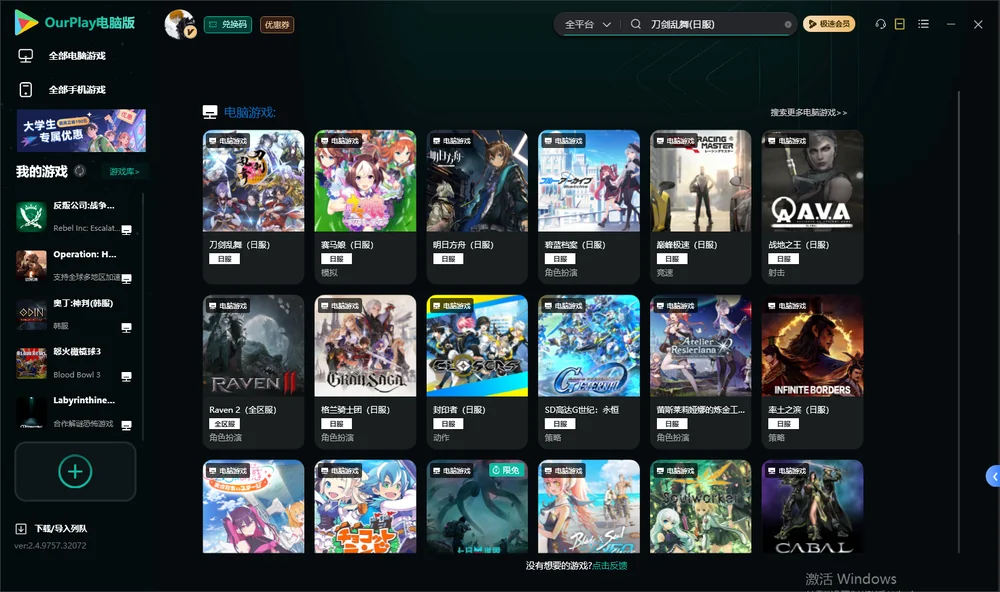Click the OurPlay logo icon
1000x592 pixels.
point(26,23)
